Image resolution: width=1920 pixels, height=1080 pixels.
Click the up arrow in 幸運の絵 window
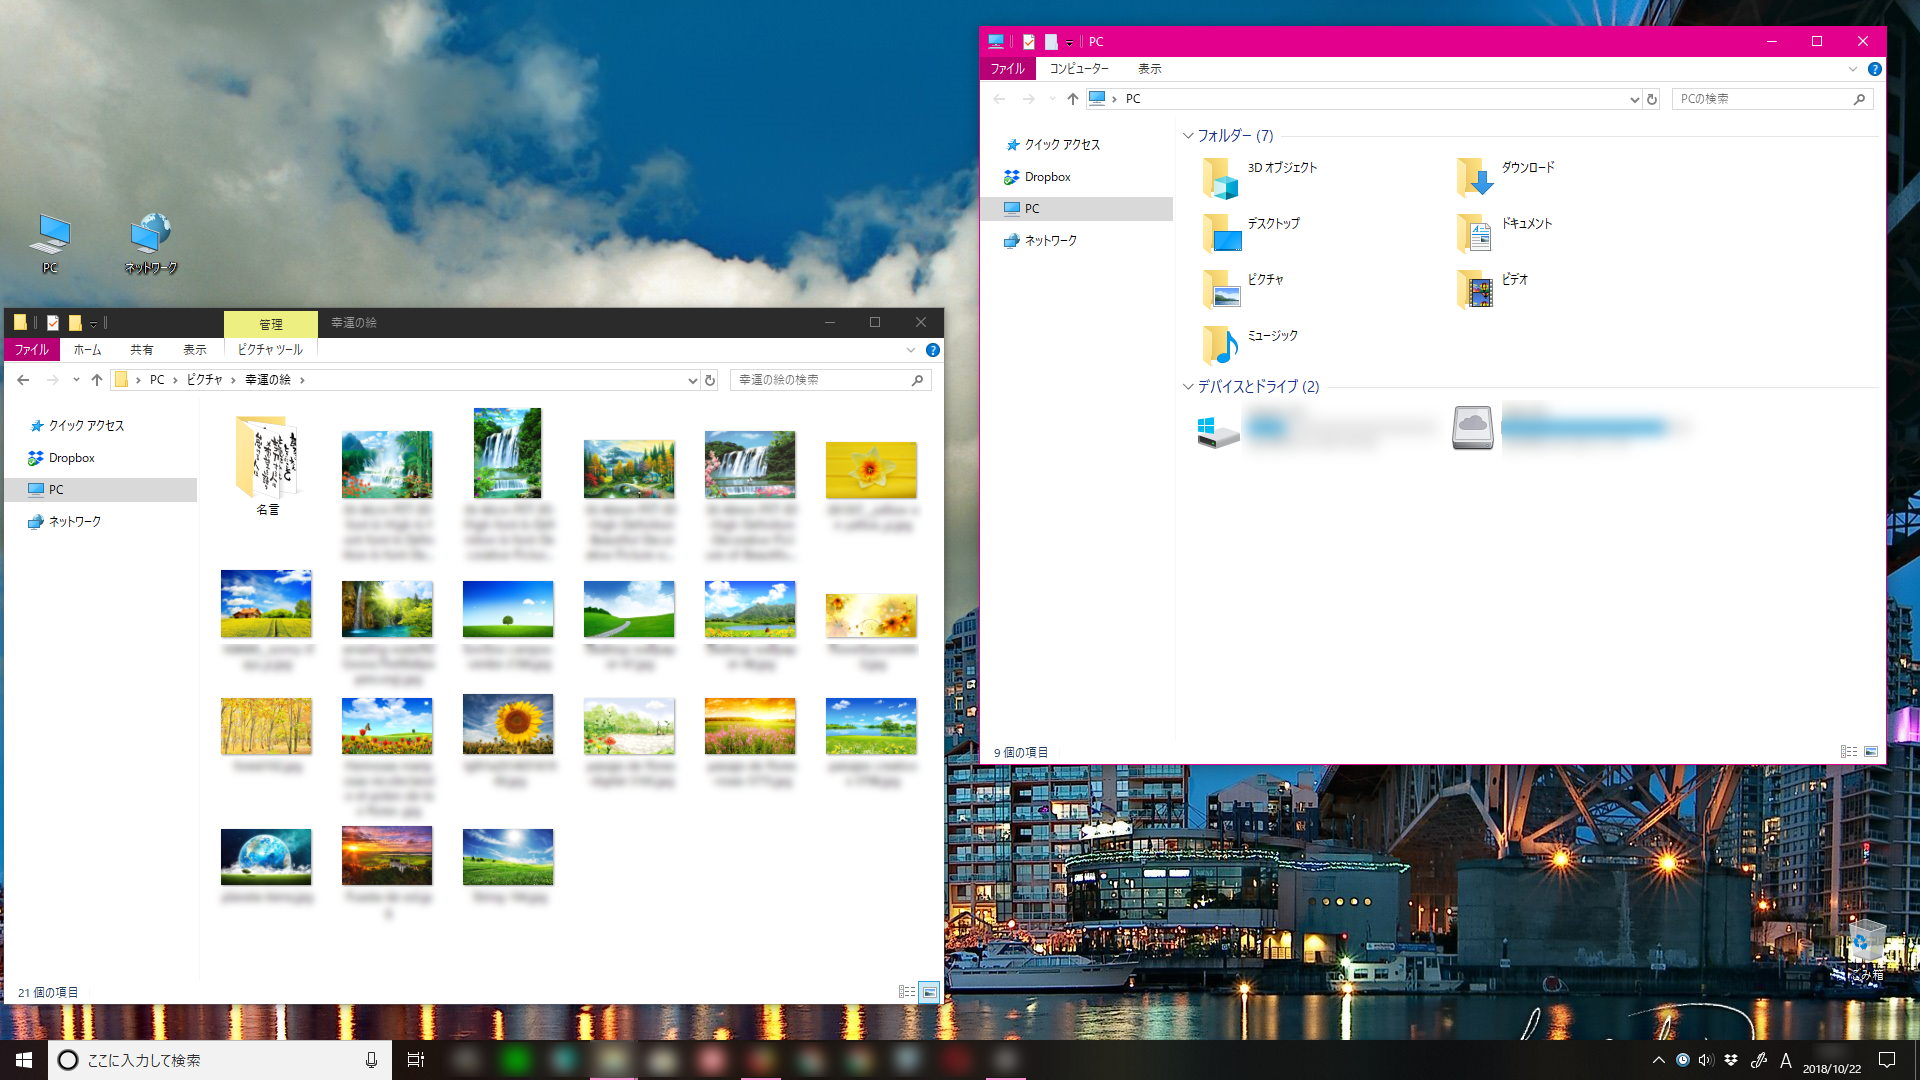tap(97, 380)
